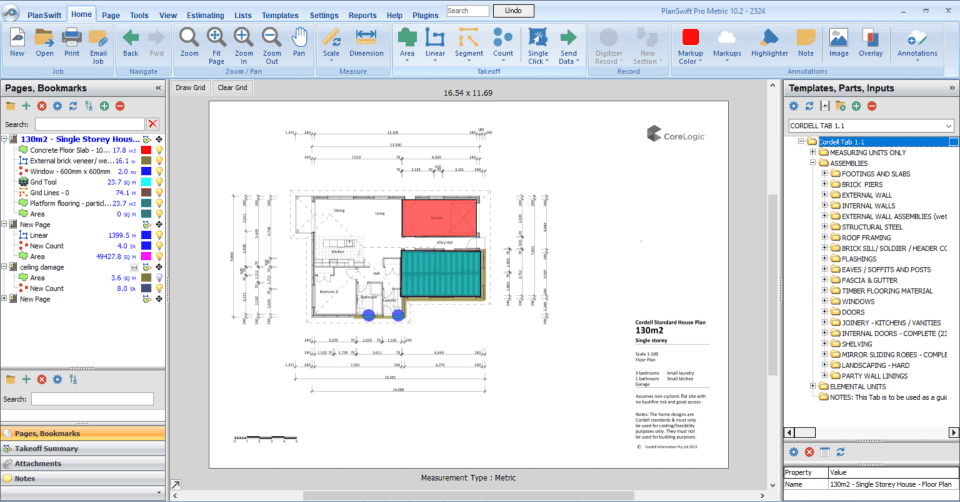This screenshot has height=502, width=960.
Task: Click the Undo button
Action: pos(513,11)
